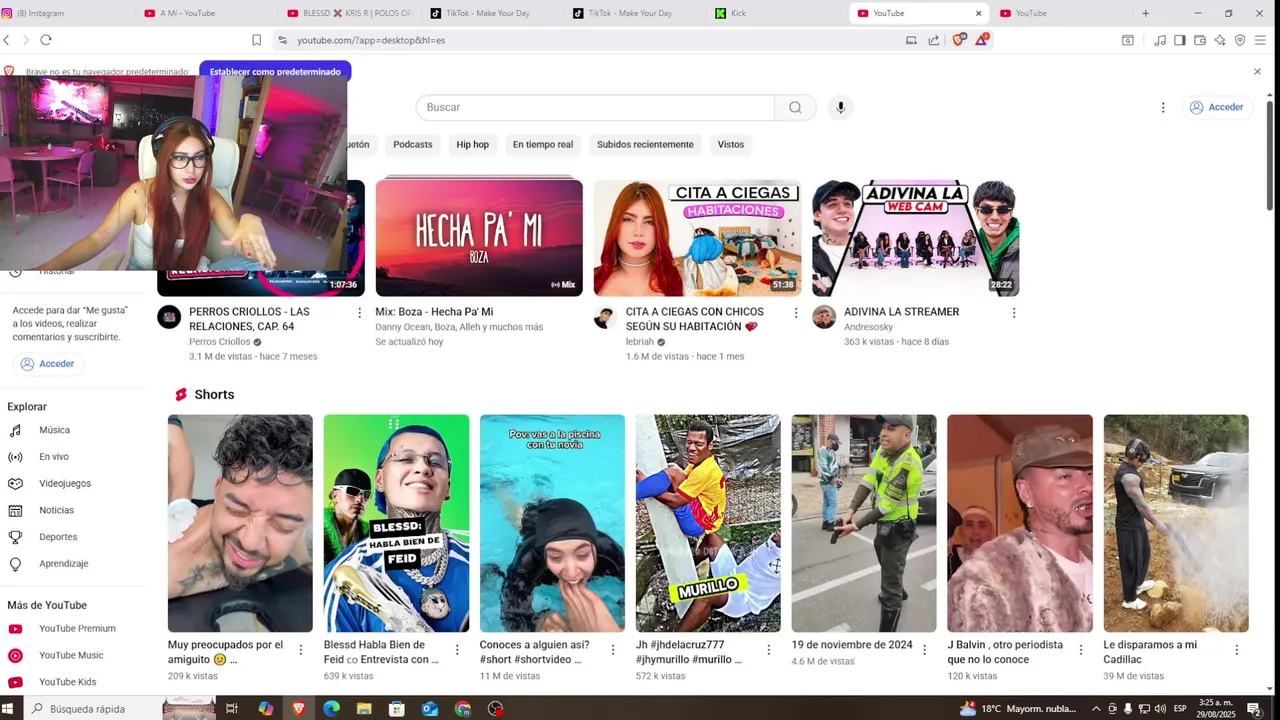
Task: Open options for 'Le disparamos a mi Cadillac' Short
Action: coord(1237,650)
